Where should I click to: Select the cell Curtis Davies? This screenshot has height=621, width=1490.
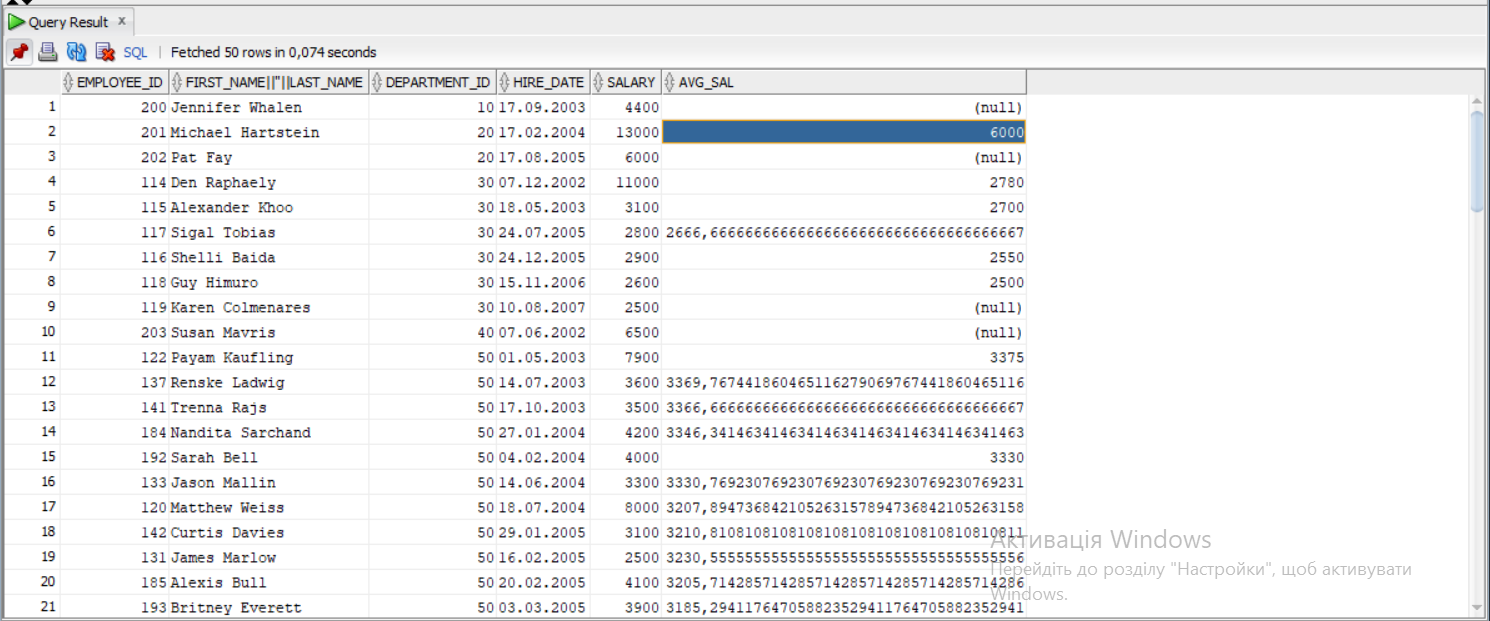[x=268, y=532]
